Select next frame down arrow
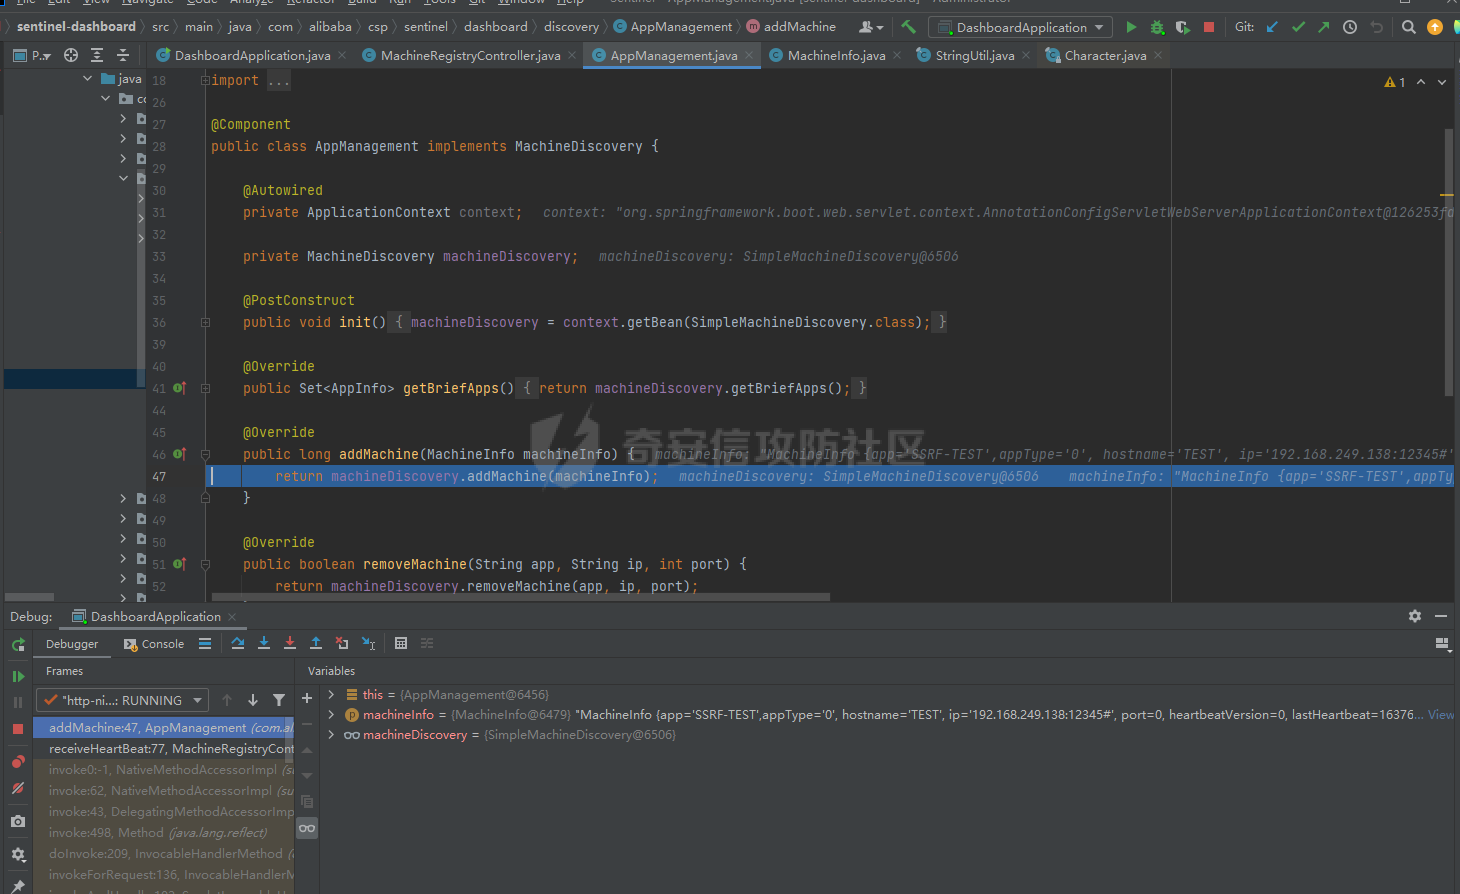This screenshot has width=1460, height=894. (253, 700)
